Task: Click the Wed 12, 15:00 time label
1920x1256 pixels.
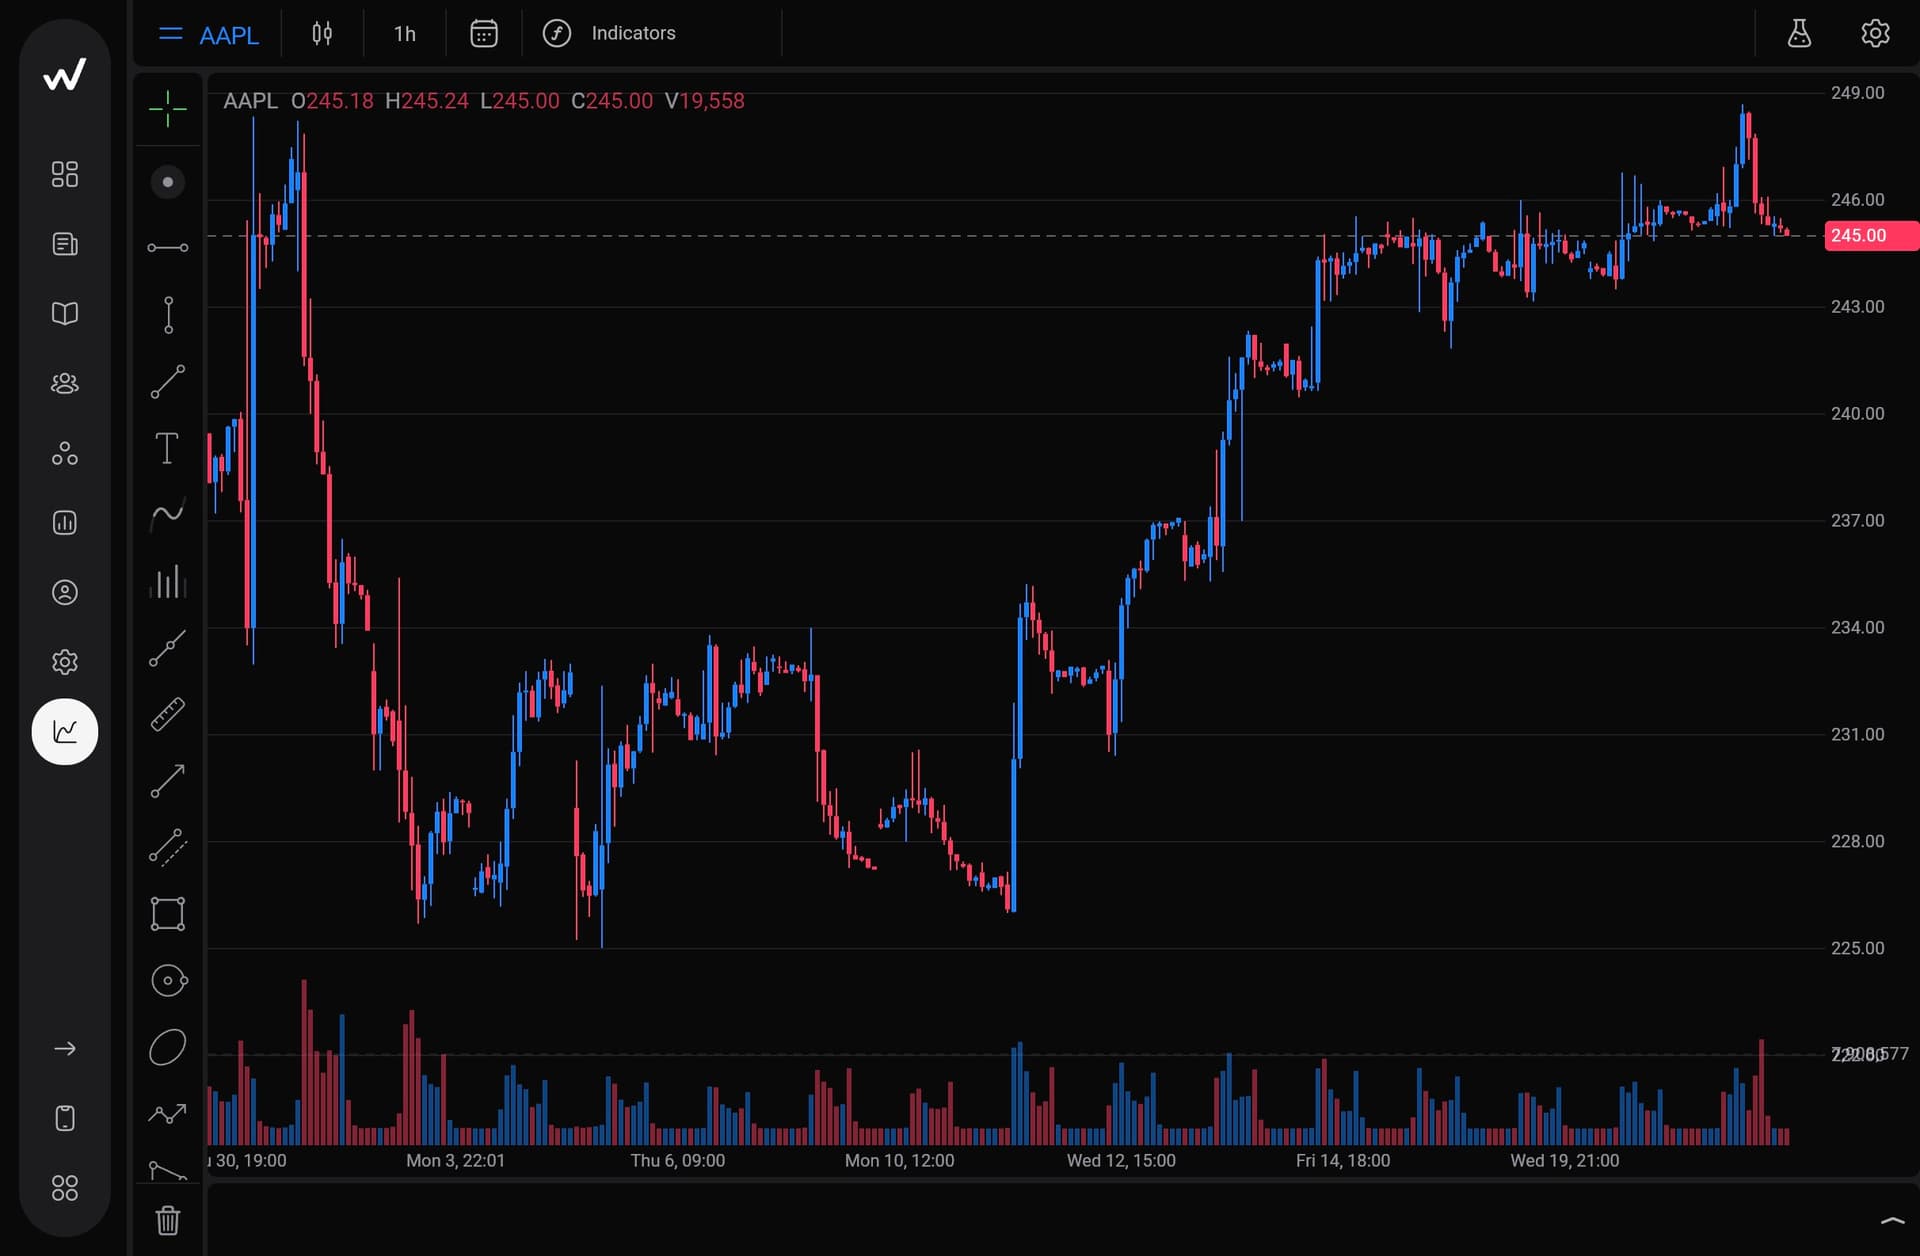Action: (1121, 1161)
